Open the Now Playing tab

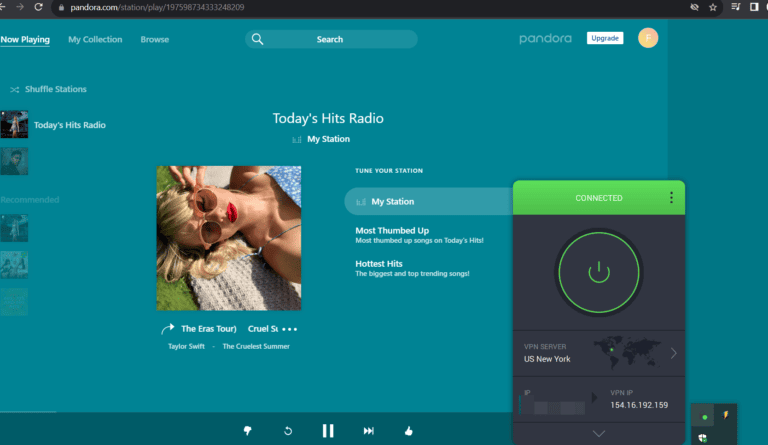pos(25,40)
